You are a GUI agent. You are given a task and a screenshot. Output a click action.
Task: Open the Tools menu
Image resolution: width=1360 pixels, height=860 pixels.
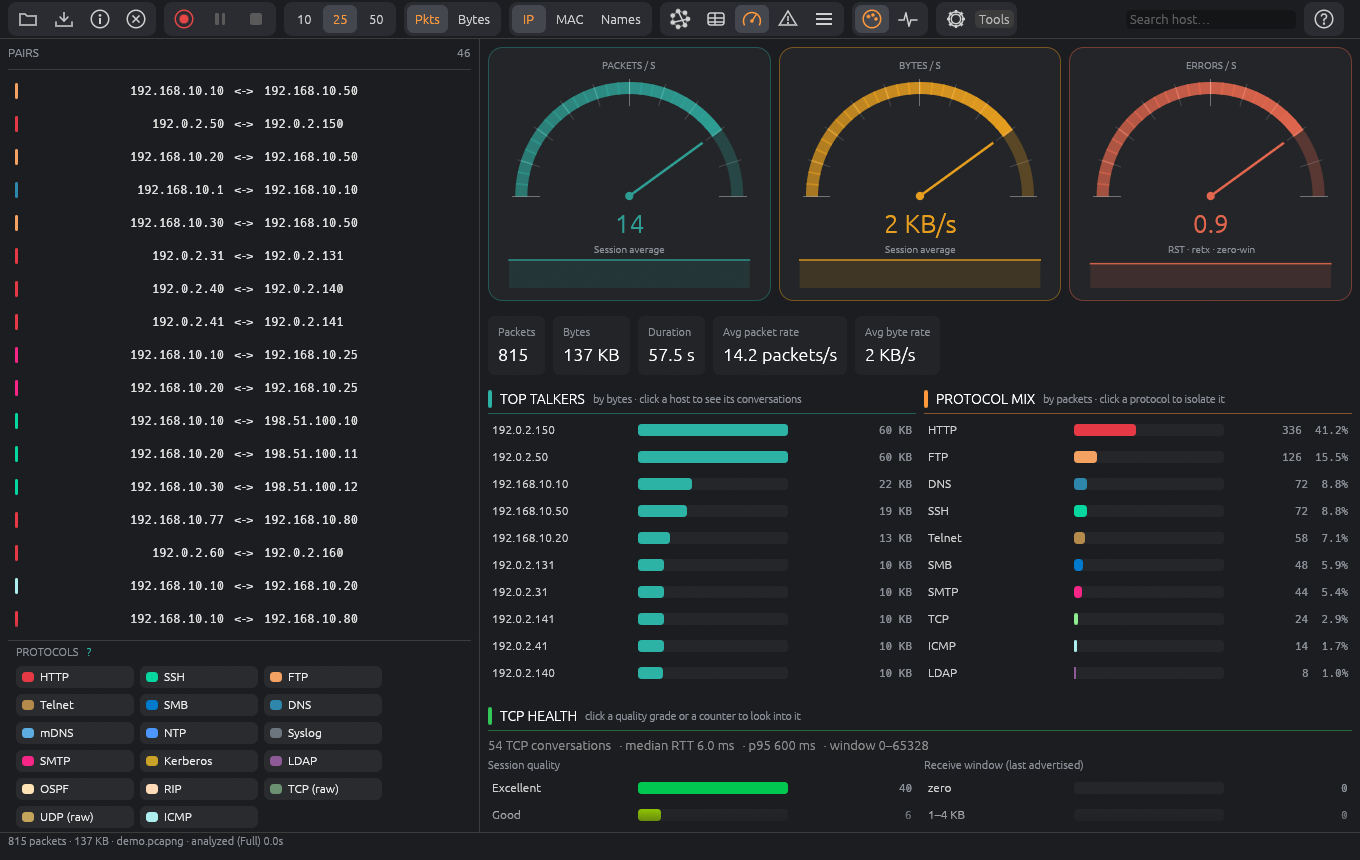[994, 19]
